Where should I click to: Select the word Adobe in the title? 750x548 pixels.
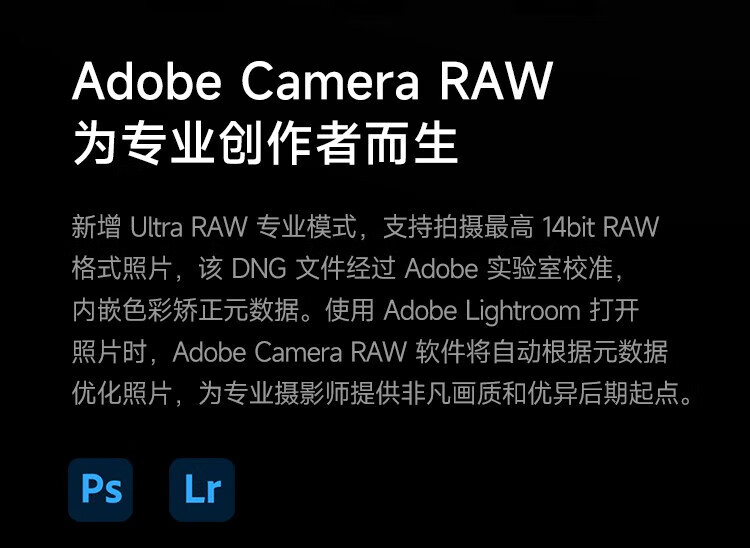[x=147, y=80]
